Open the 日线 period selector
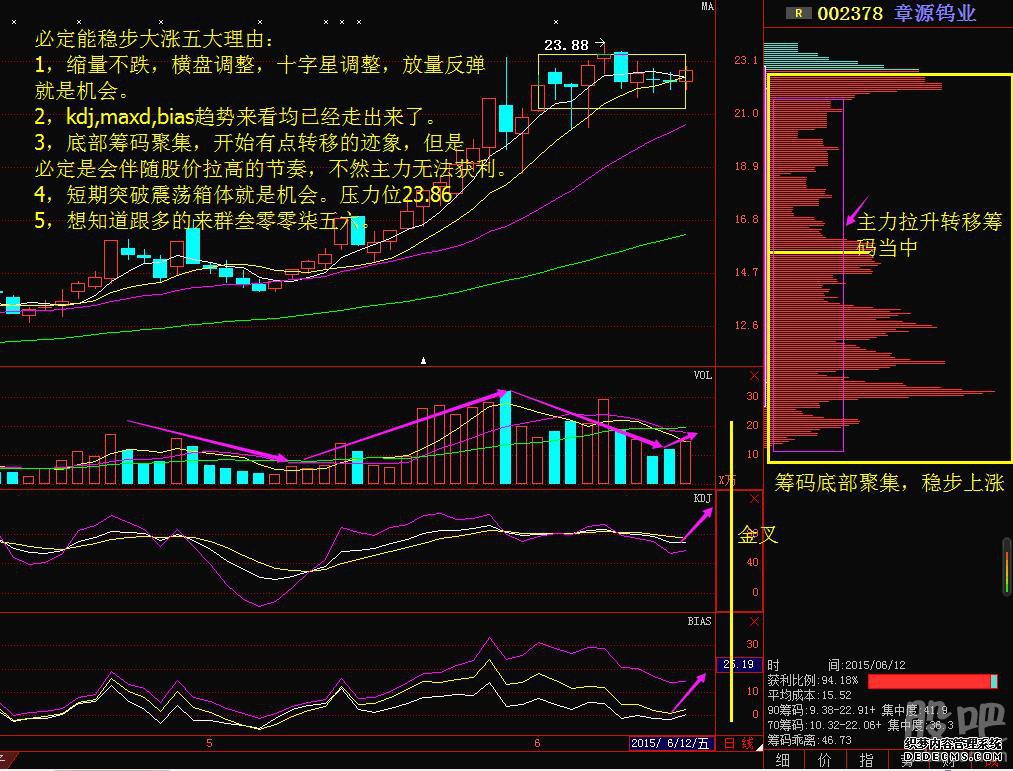Viewport: 1013px width, 771px height. [x=738, y=744]
